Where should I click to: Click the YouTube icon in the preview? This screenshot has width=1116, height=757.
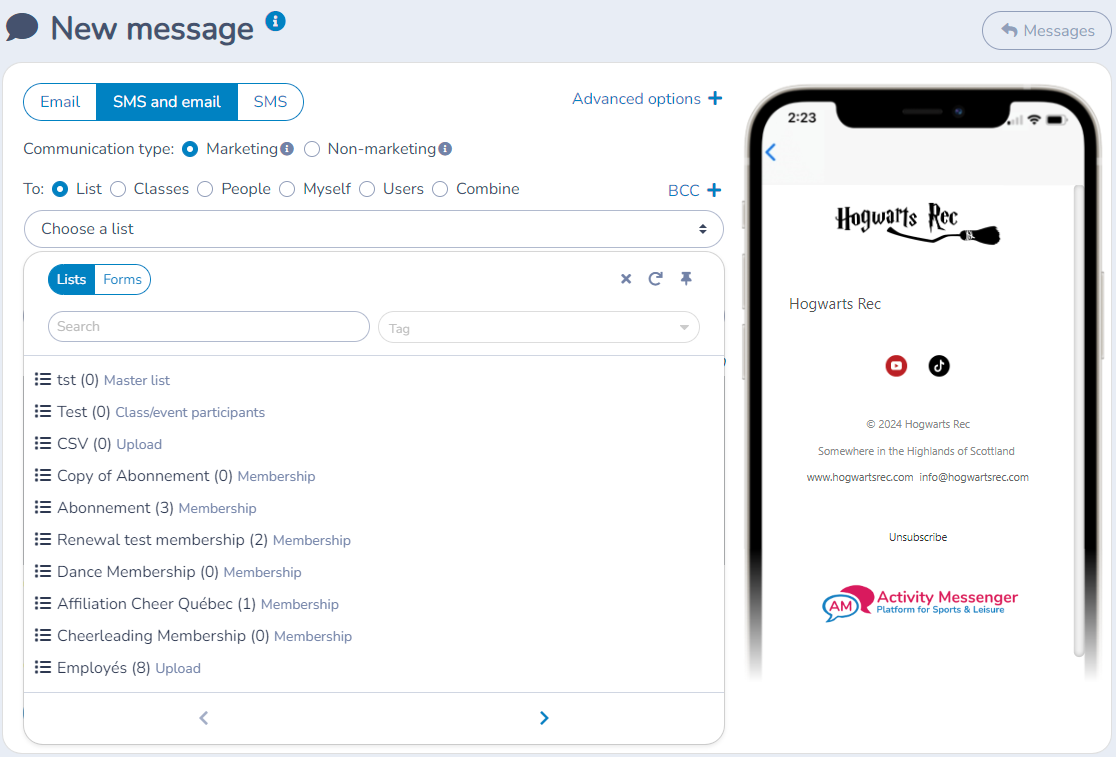point(896,366)
